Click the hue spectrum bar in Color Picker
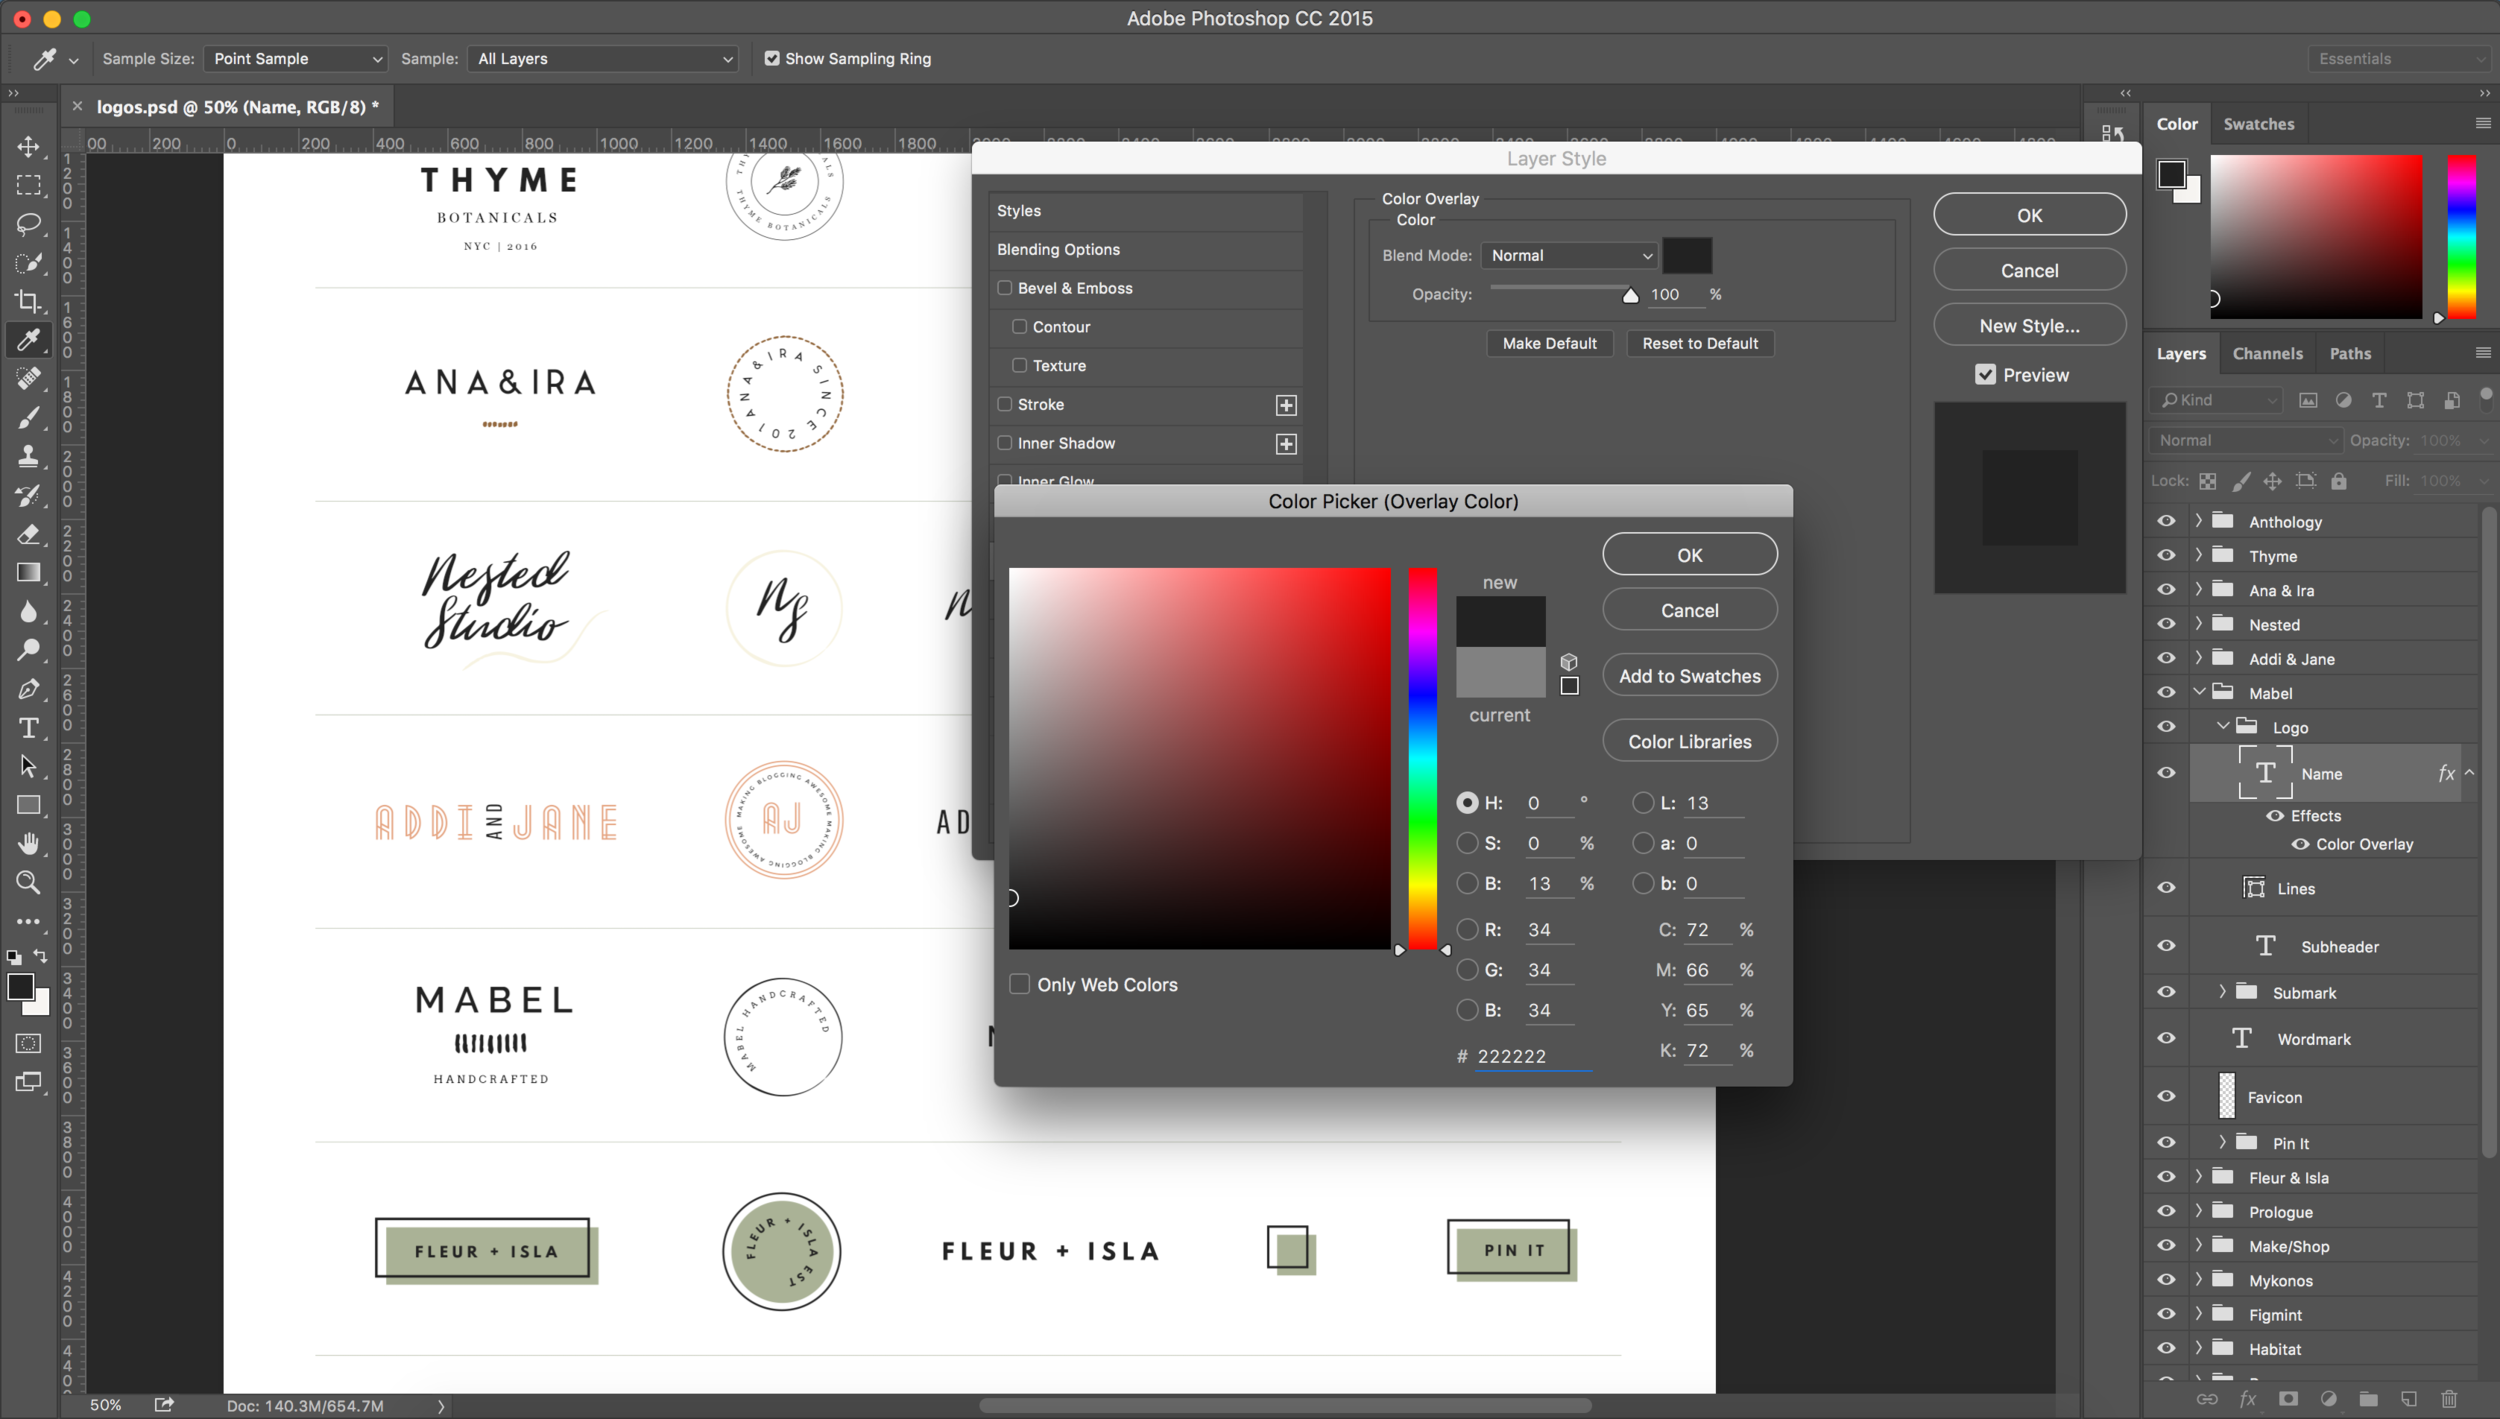The width and height of the screenshot is (2500, 1419). pyautogui.click(x=1422, y=758)
